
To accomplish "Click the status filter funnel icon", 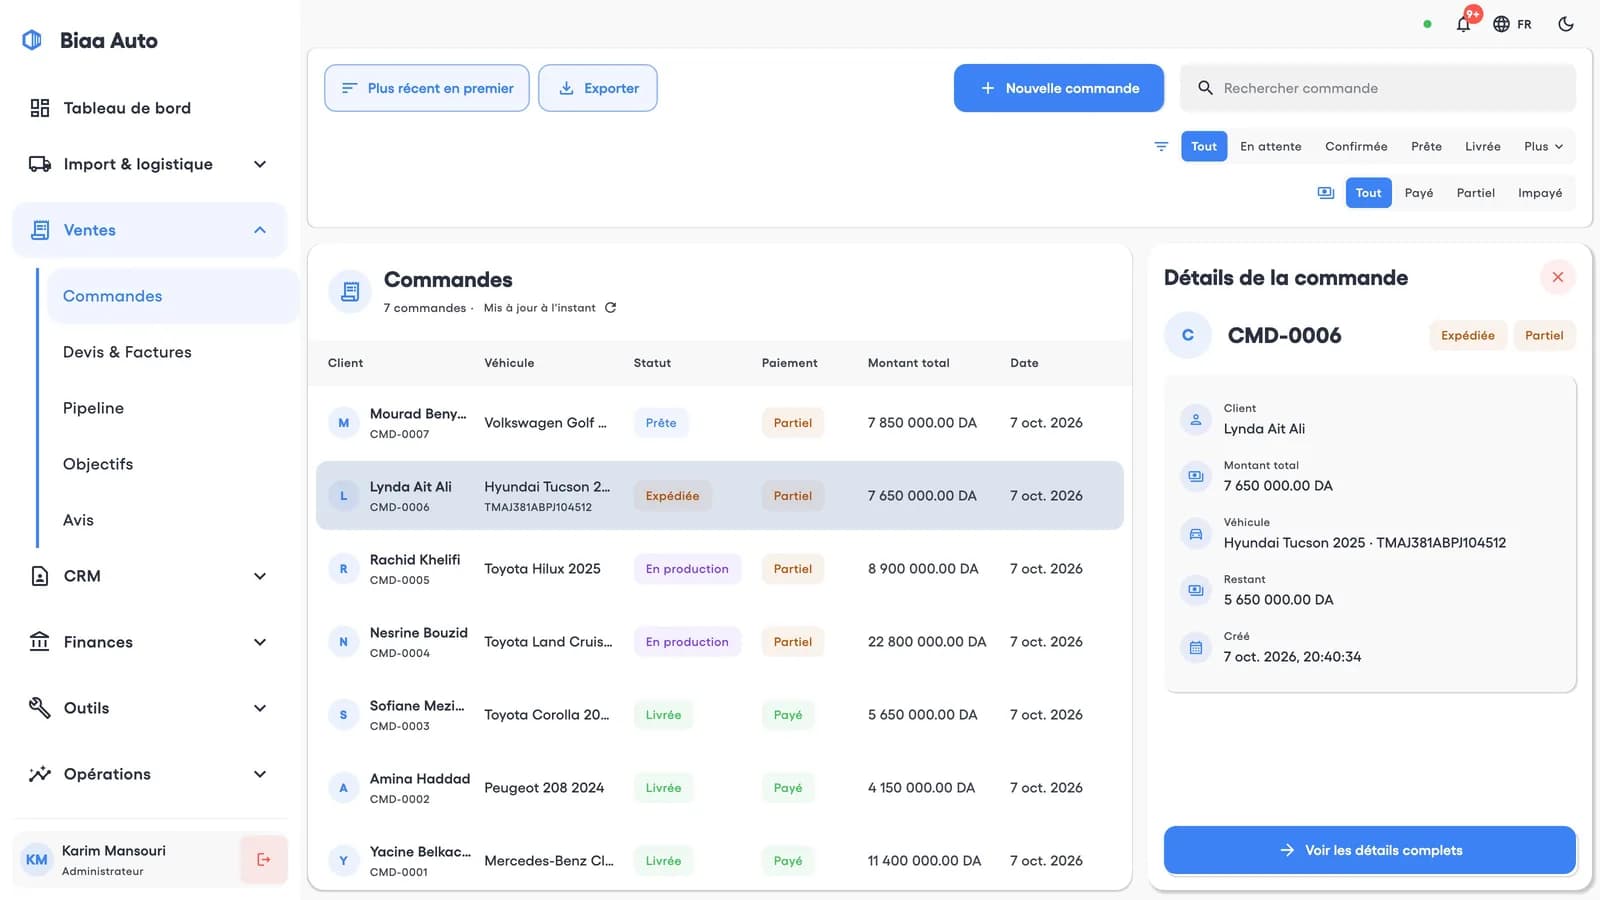I will click(1161, 146).
